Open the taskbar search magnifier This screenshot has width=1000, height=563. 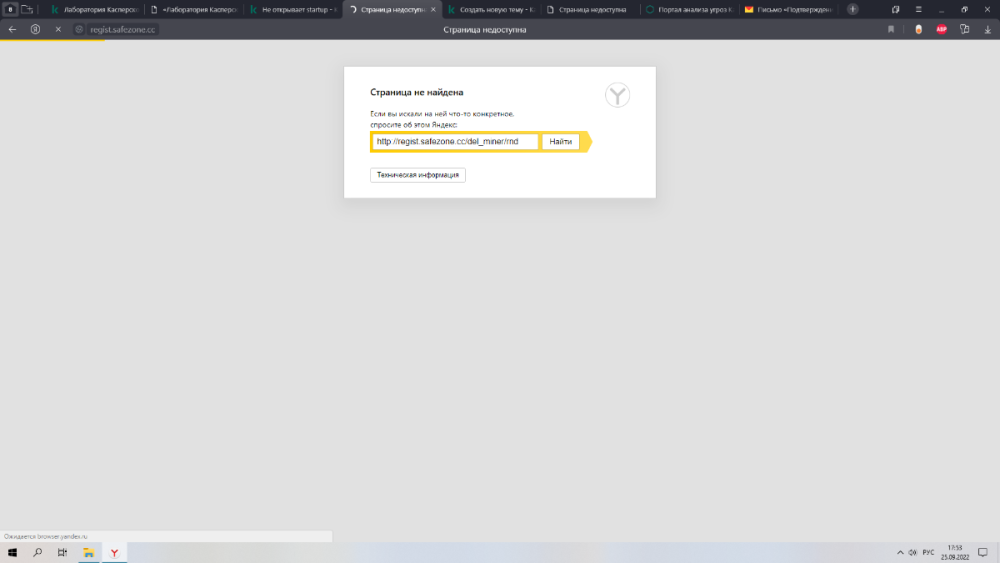click(x=38, y=553)
